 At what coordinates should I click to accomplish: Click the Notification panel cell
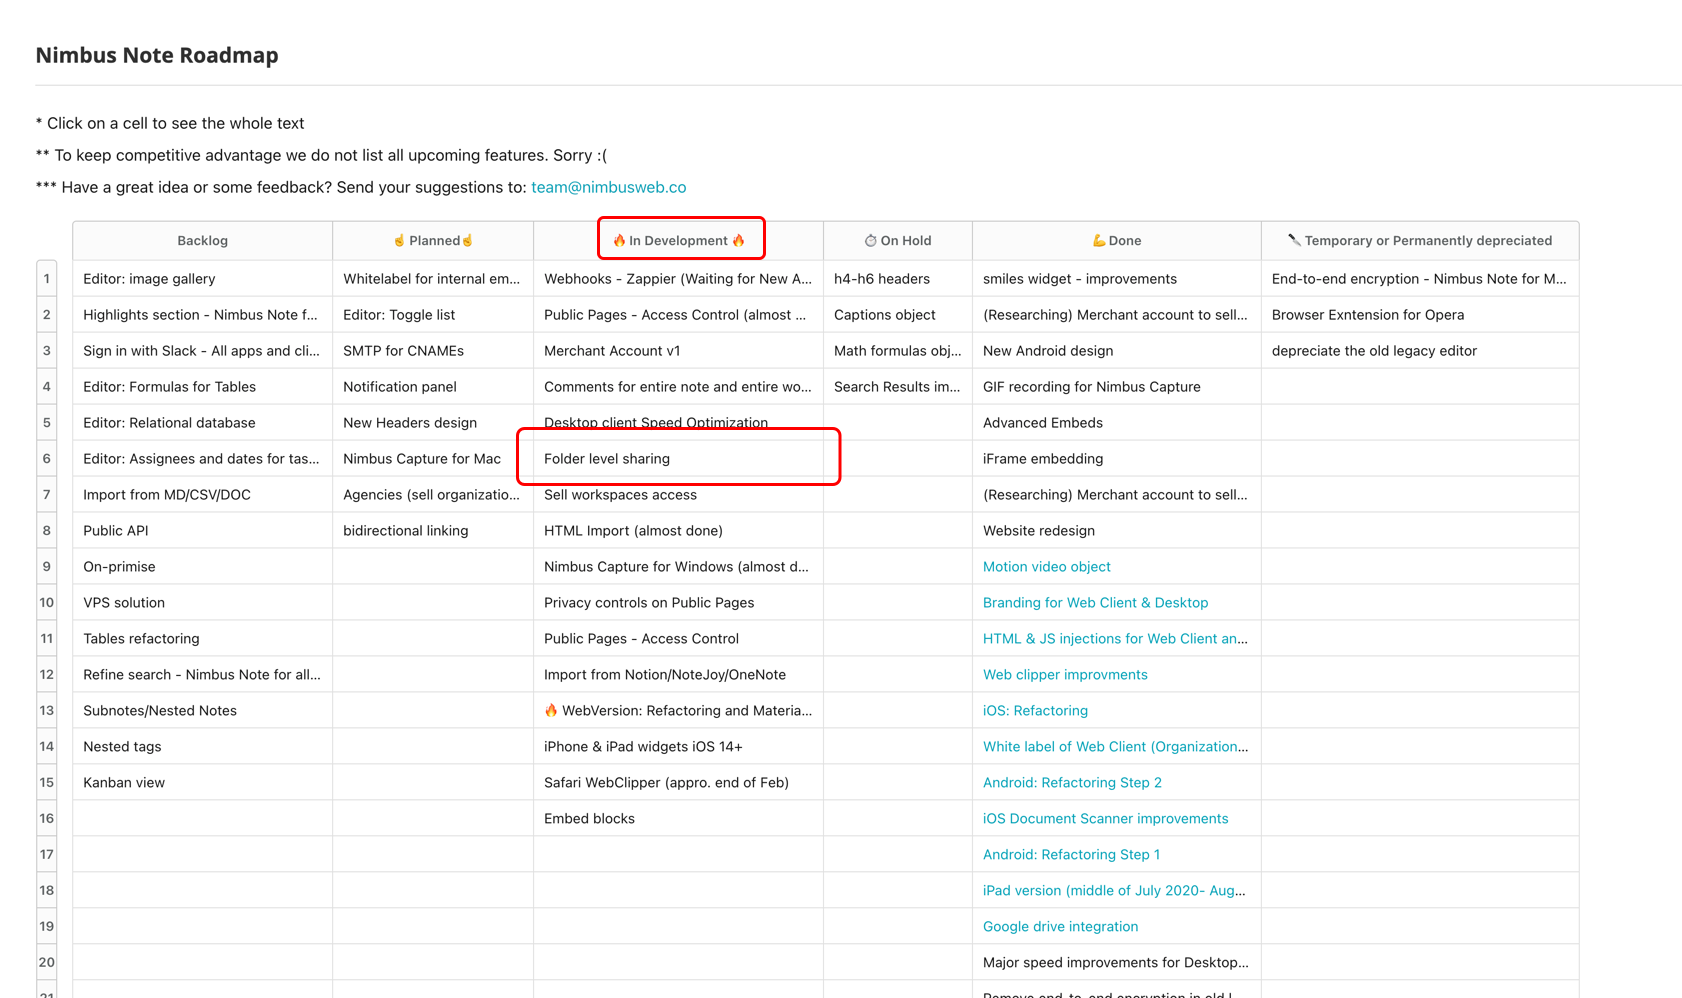(x=433, y=387)
